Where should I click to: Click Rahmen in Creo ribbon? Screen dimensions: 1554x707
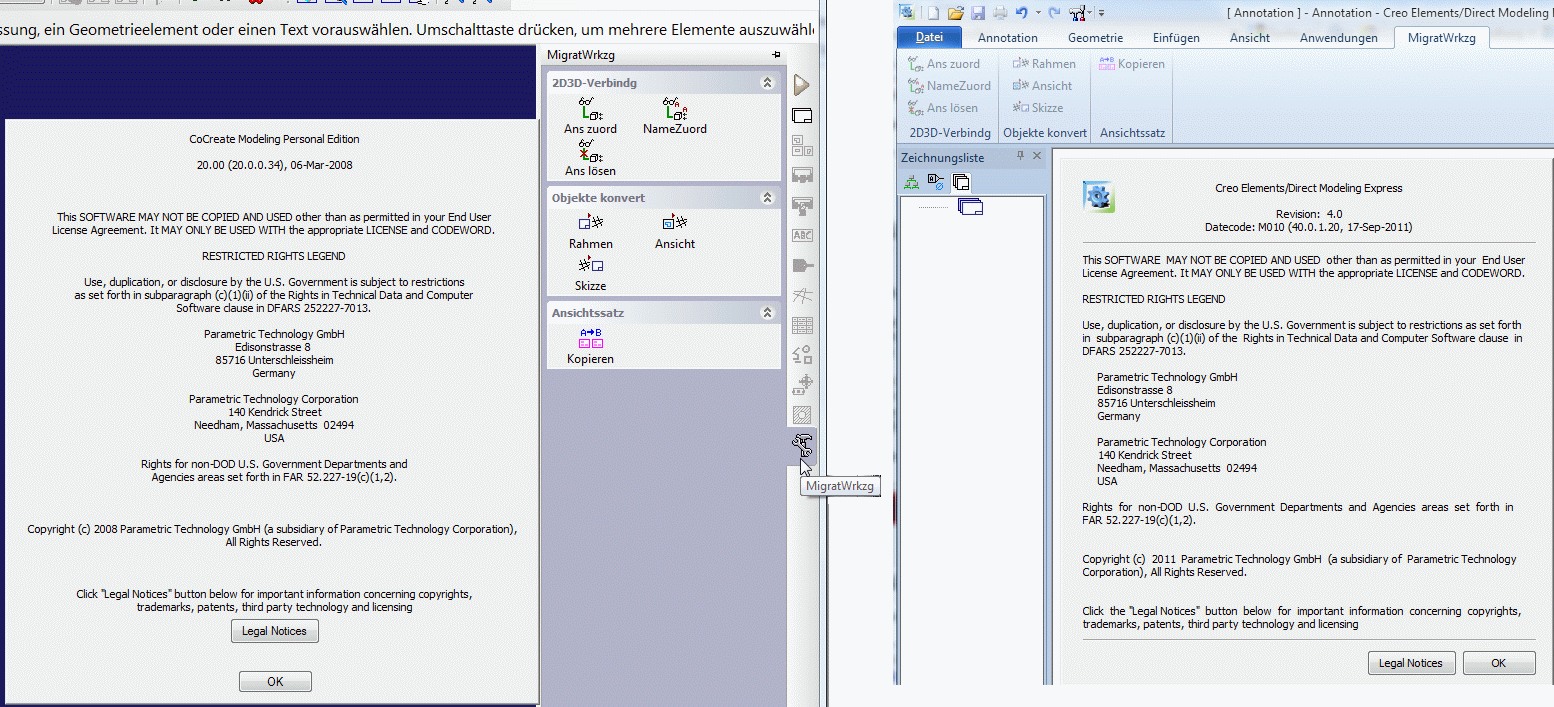[1044, 64]
